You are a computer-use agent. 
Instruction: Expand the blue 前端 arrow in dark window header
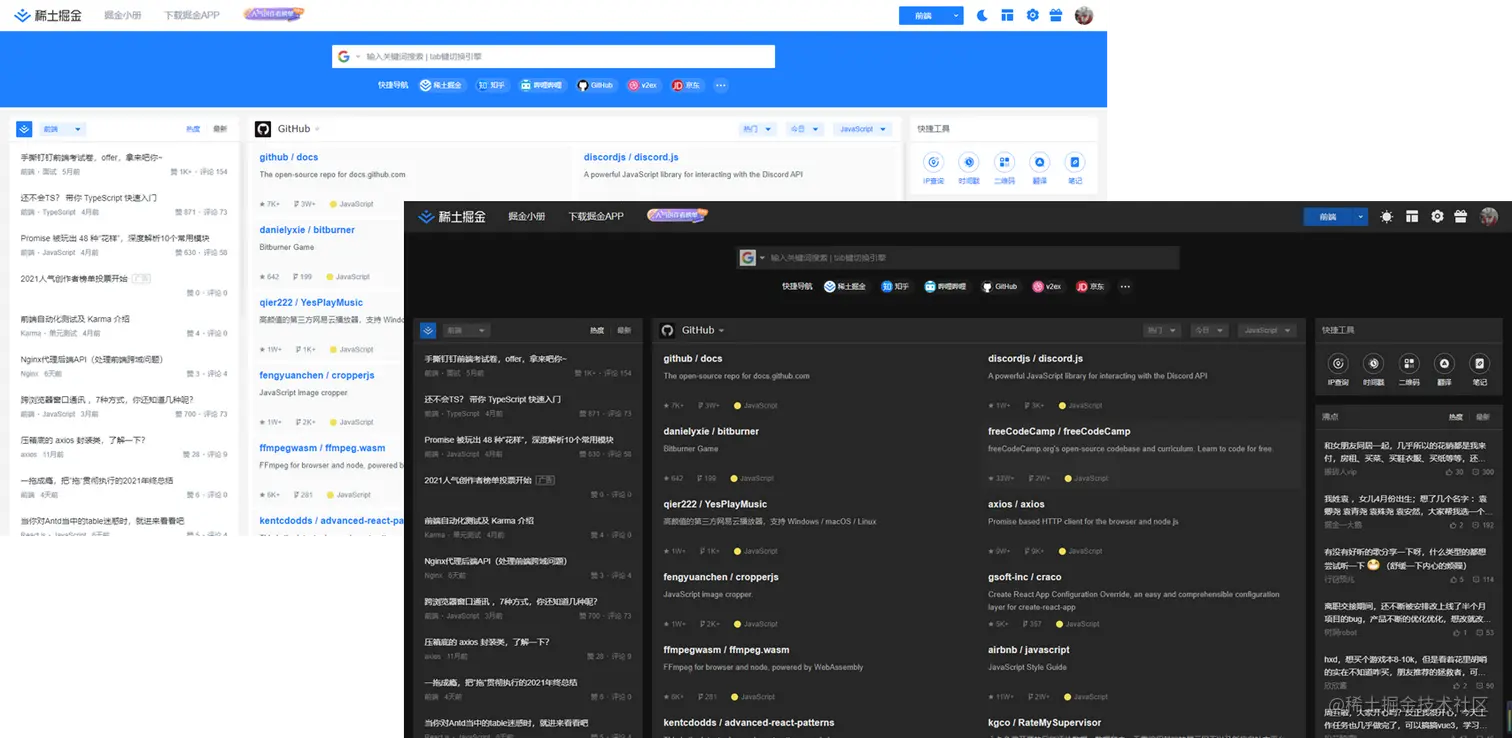[1360, 216]
